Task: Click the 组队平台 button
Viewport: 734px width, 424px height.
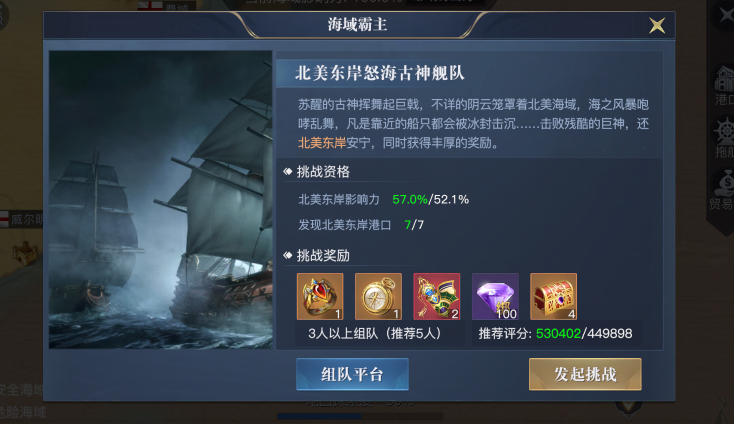Action: tap(352, 374)
